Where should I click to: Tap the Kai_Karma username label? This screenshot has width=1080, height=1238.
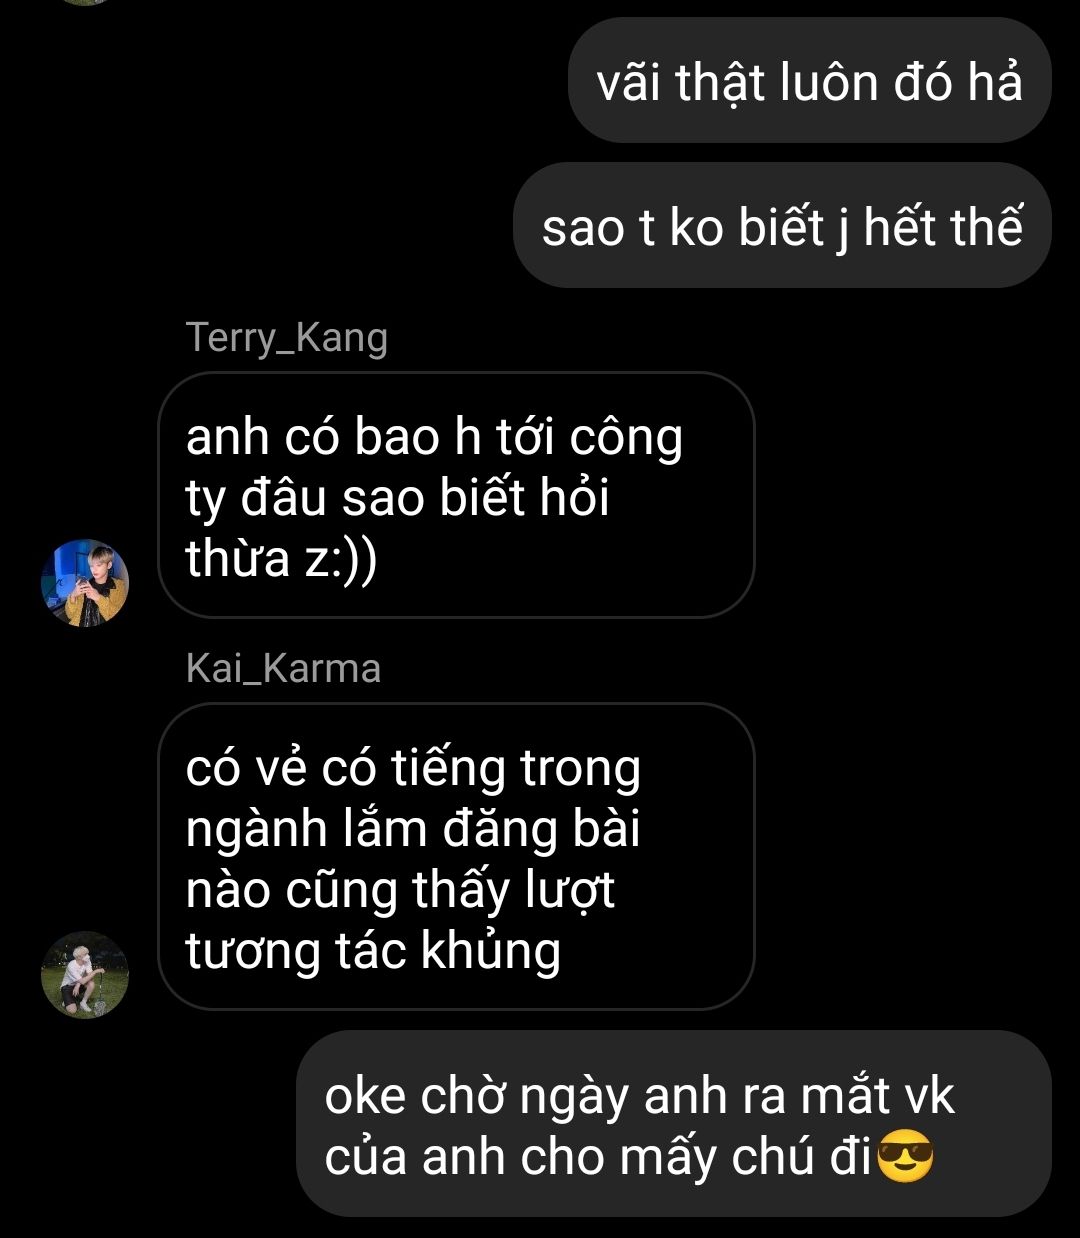(283, 668)
